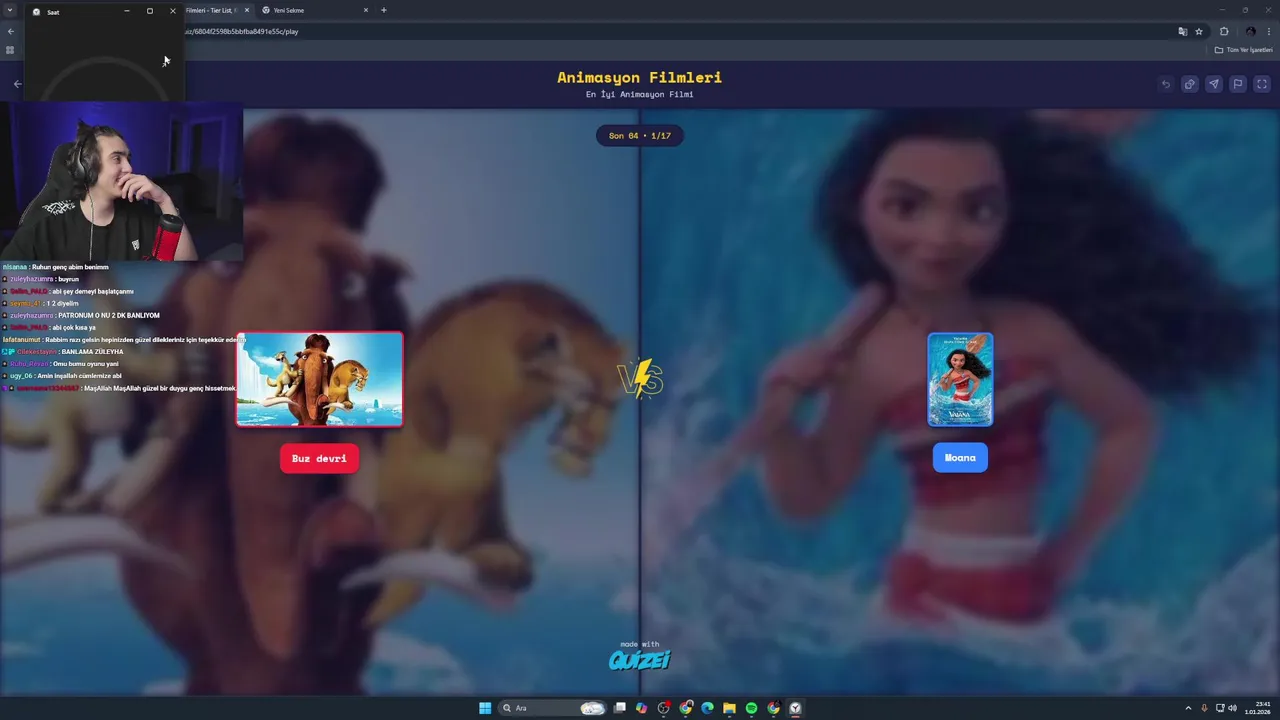Open Microsoft Edge from taskbar
The image size is (1280, 720).
pos(707,708)
